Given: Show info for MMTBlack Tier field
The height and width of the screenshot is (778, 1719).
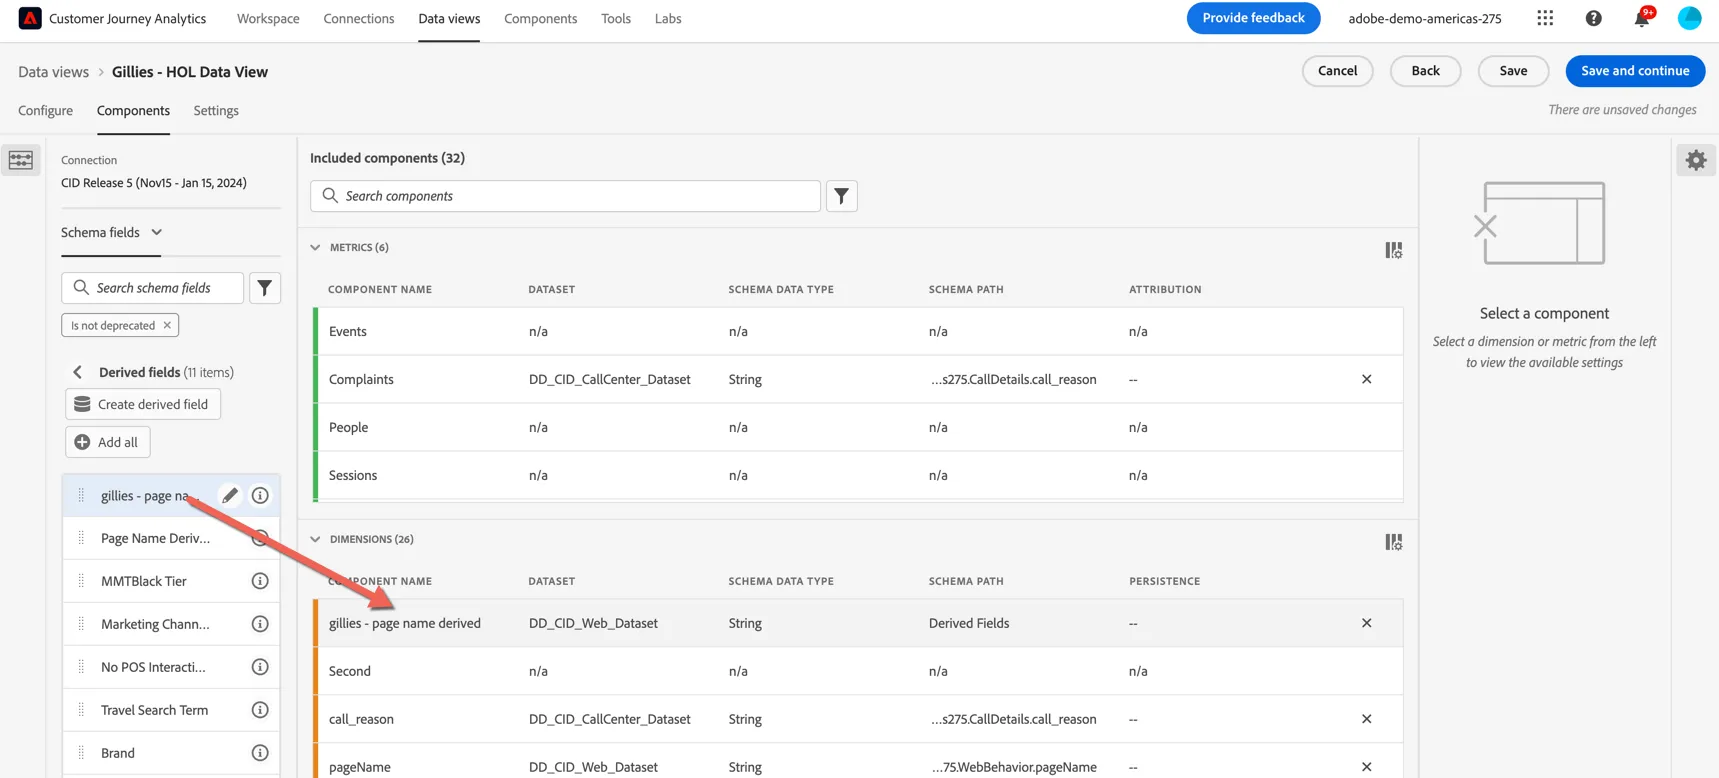Looking at the screenshot, I should pyautogui.click(x=260, y=581).
